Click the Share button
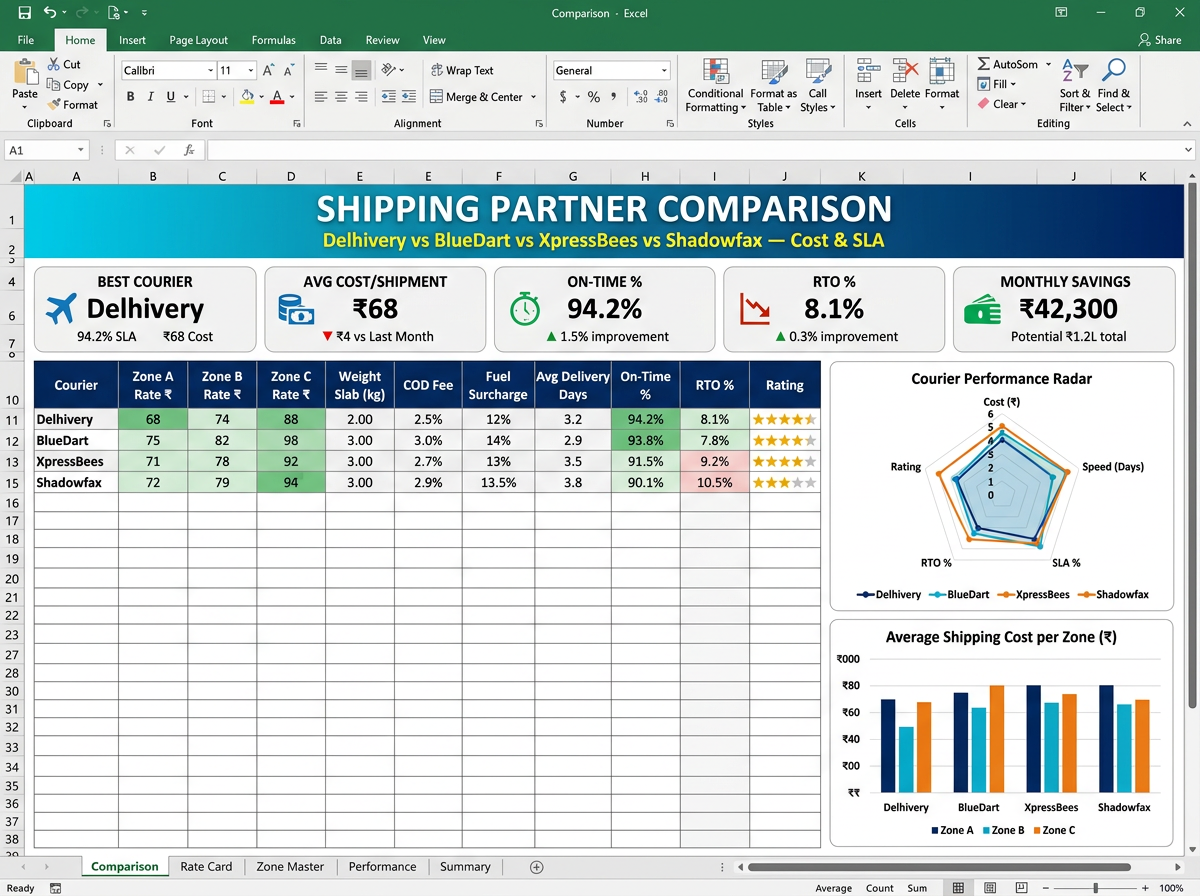Screen dimensions: 1200x896 1160,40
